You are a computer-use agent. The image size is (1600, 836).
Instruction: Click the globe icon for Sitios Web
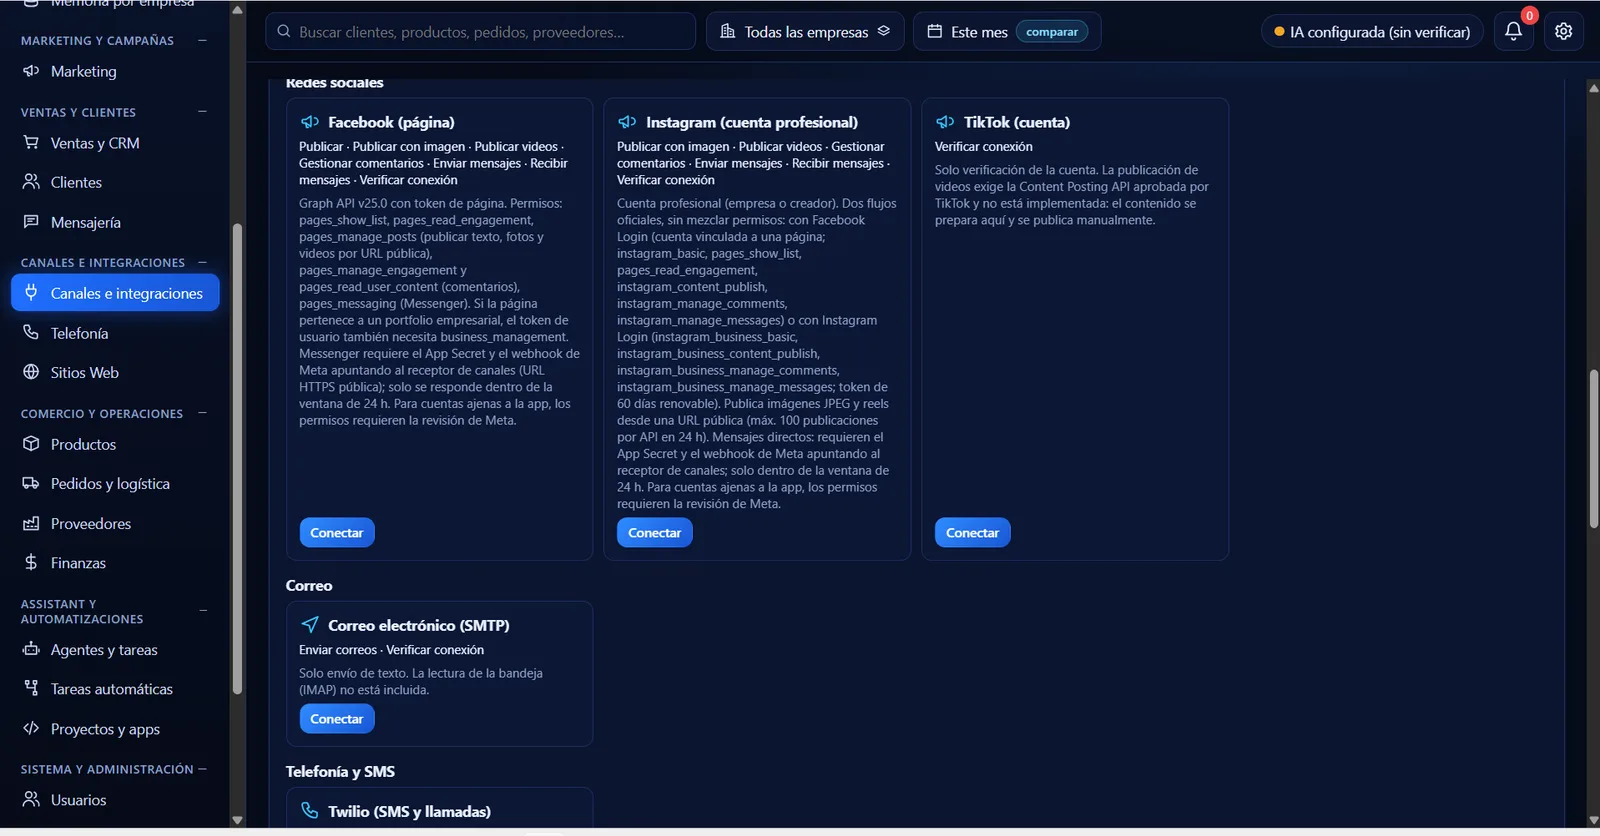point(31,372)
